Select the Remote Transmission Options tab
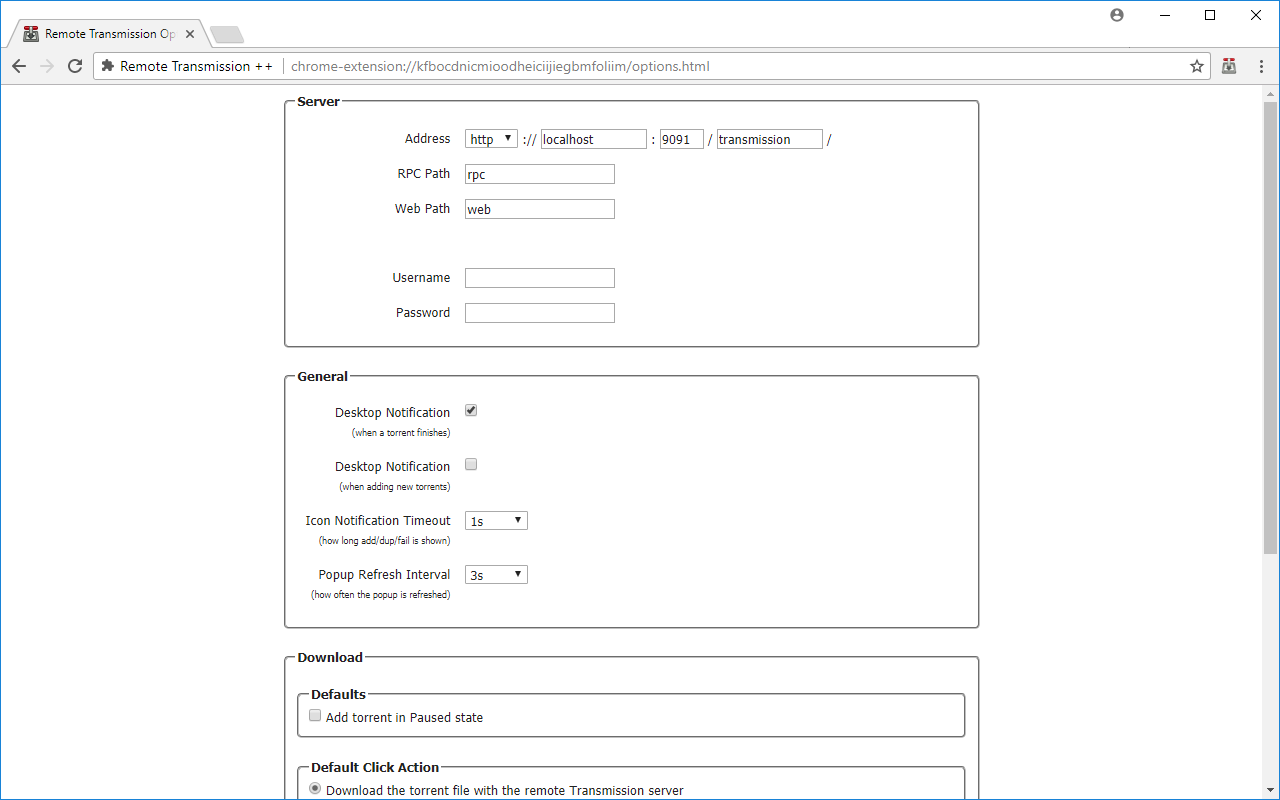The image size is (1280, 800). 108,34
